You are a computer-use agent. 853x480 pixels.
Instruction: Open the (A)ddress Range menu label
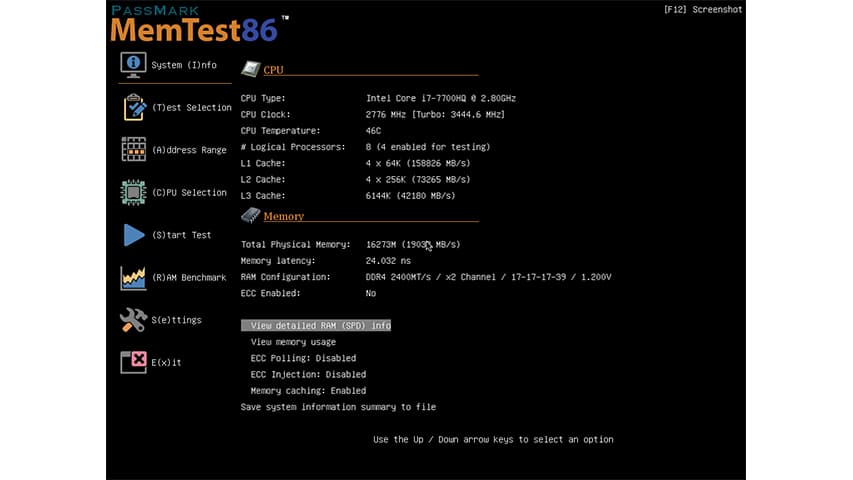pyautogui.click(x=189, y=150)
